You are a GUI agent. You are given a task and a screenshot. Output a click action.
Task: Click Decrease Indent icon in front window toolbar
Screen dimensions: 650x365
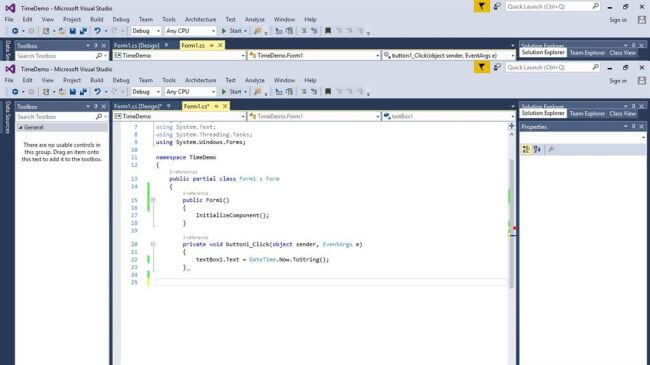[279, 92]
